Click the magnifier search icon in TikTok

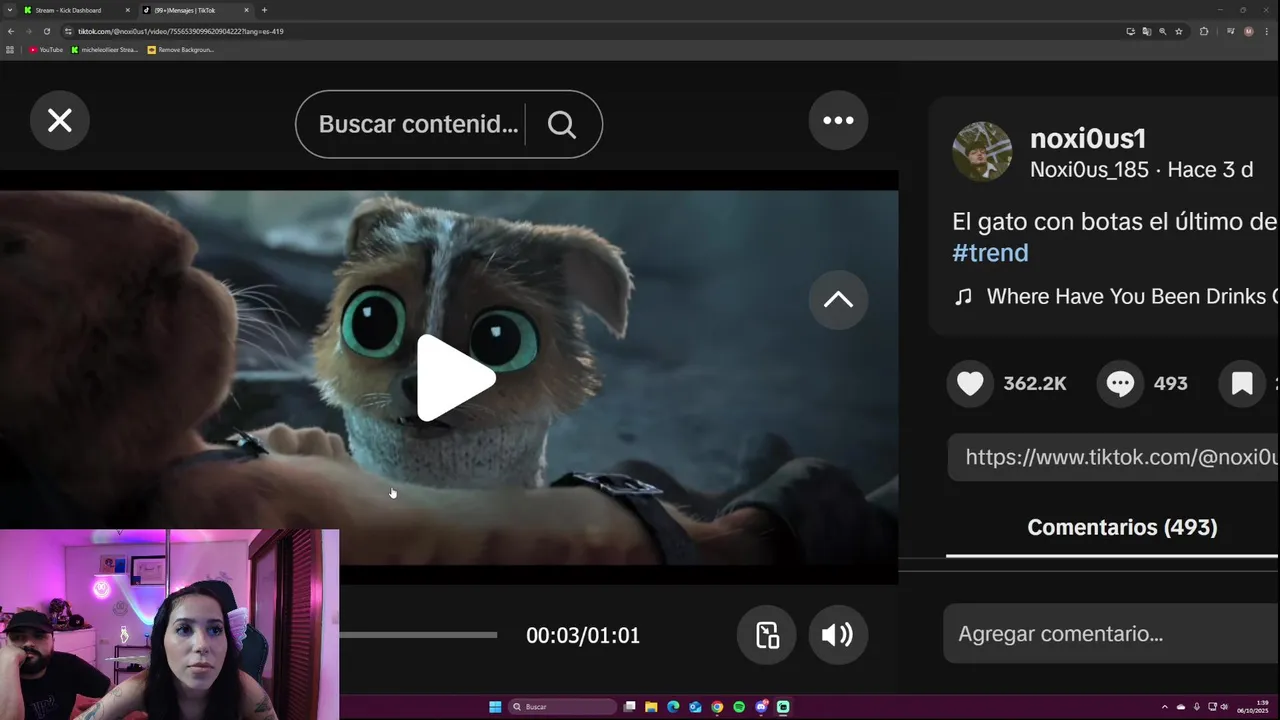click(x=562, y=124)
